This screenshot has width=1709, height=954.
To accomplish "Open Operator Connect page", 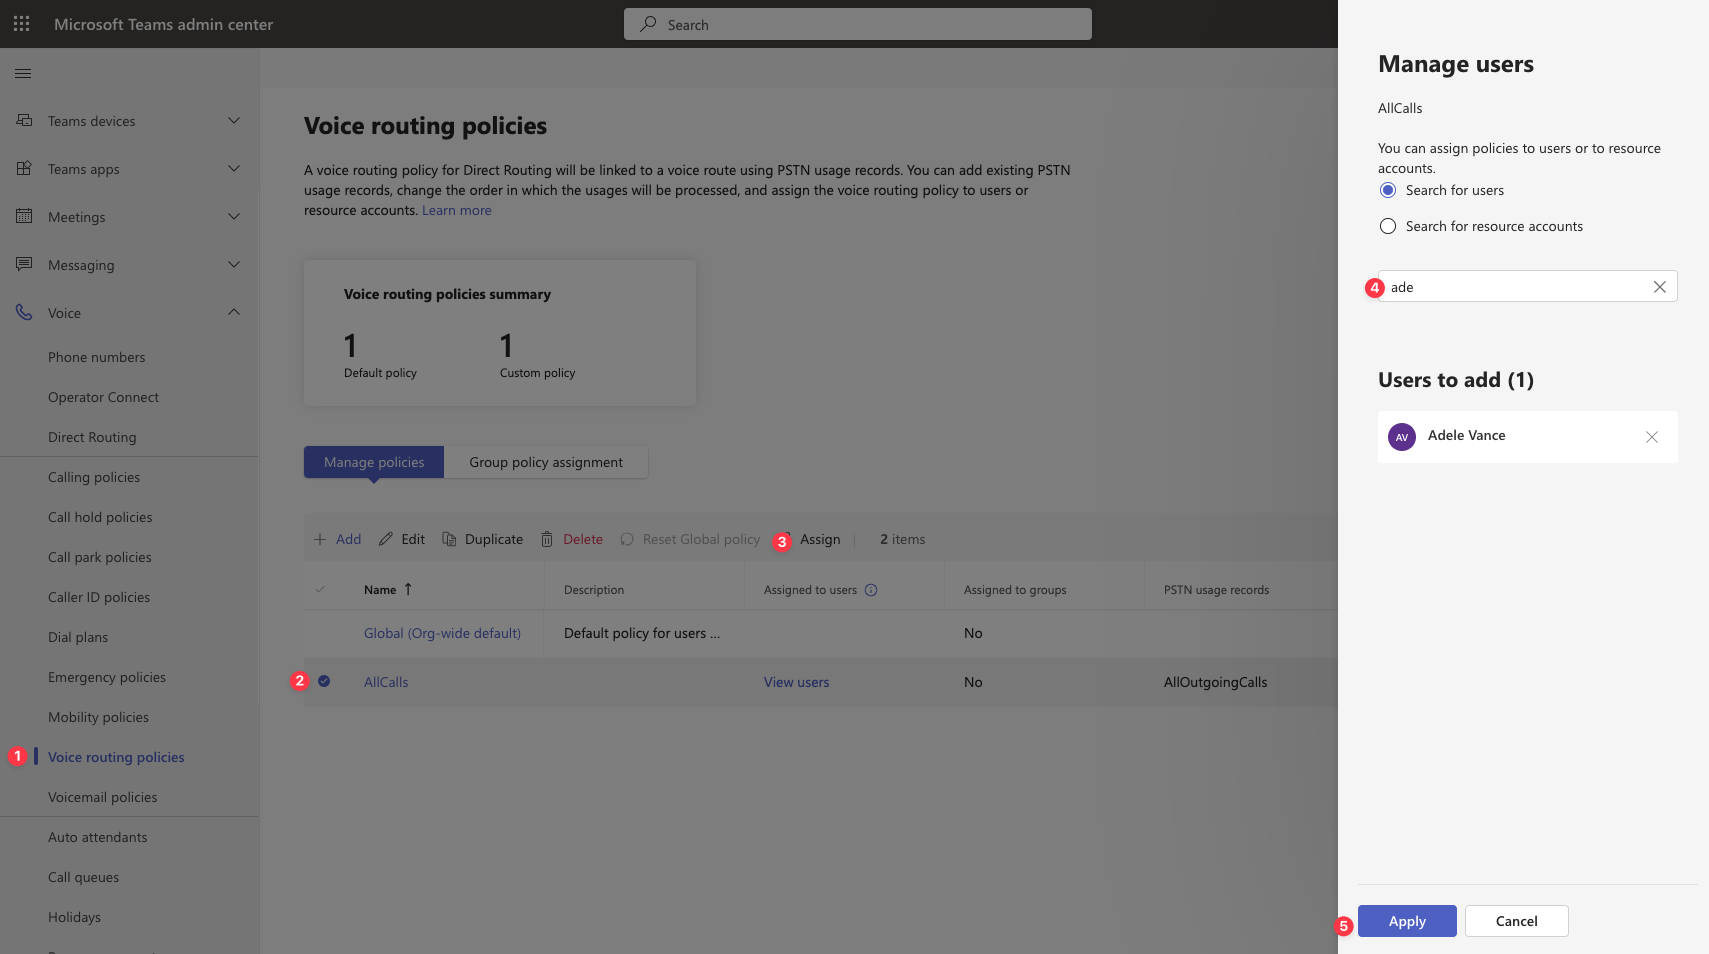I will [x=103, y=397].
